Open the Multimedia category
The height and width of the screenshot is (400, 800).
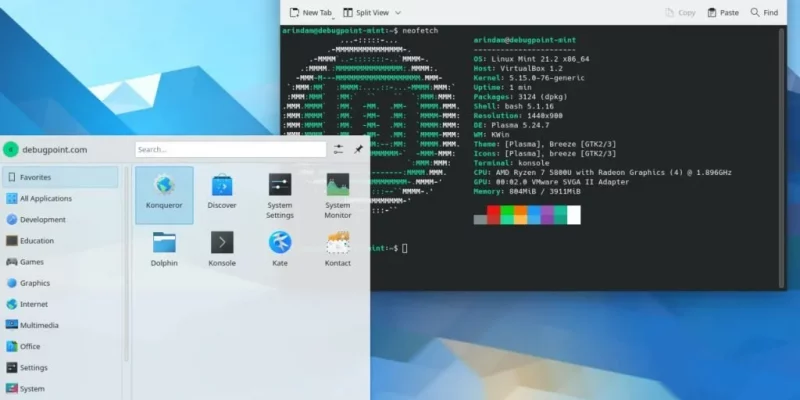tap(60, 325)
